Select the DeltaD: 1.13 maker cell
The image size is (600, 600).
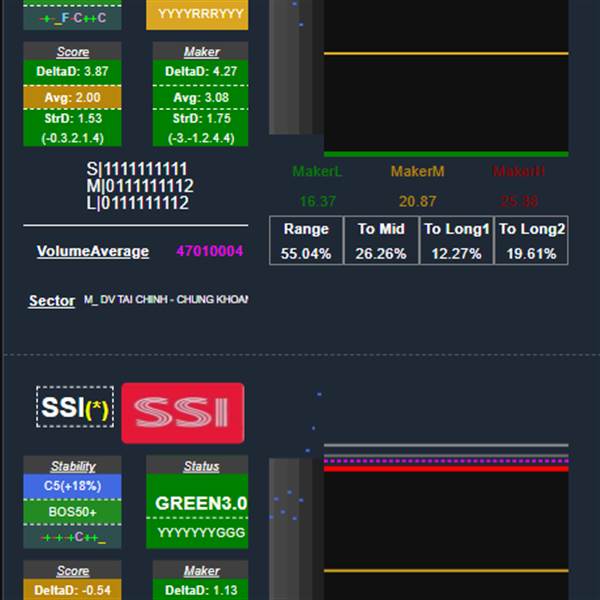pos(201,590)
